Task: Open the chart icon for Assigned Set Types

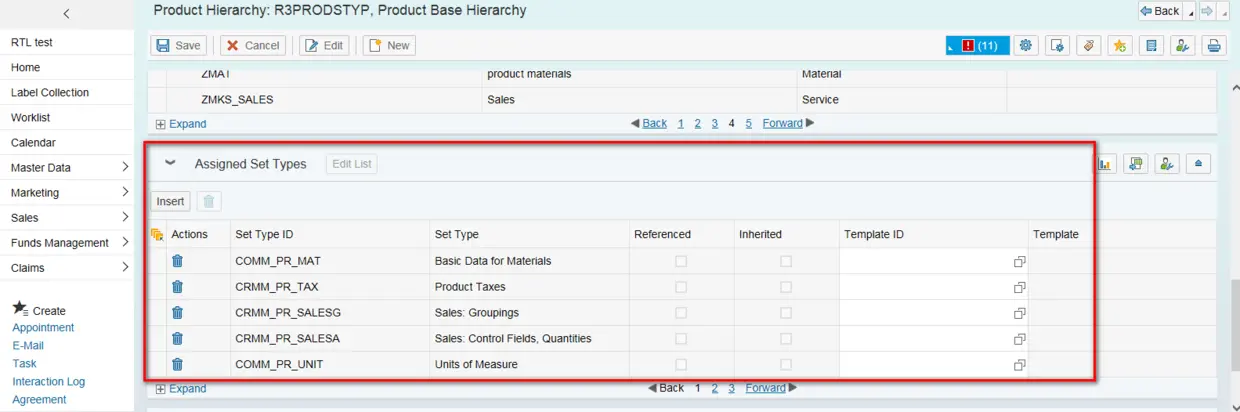Action: click(1105, 163)
